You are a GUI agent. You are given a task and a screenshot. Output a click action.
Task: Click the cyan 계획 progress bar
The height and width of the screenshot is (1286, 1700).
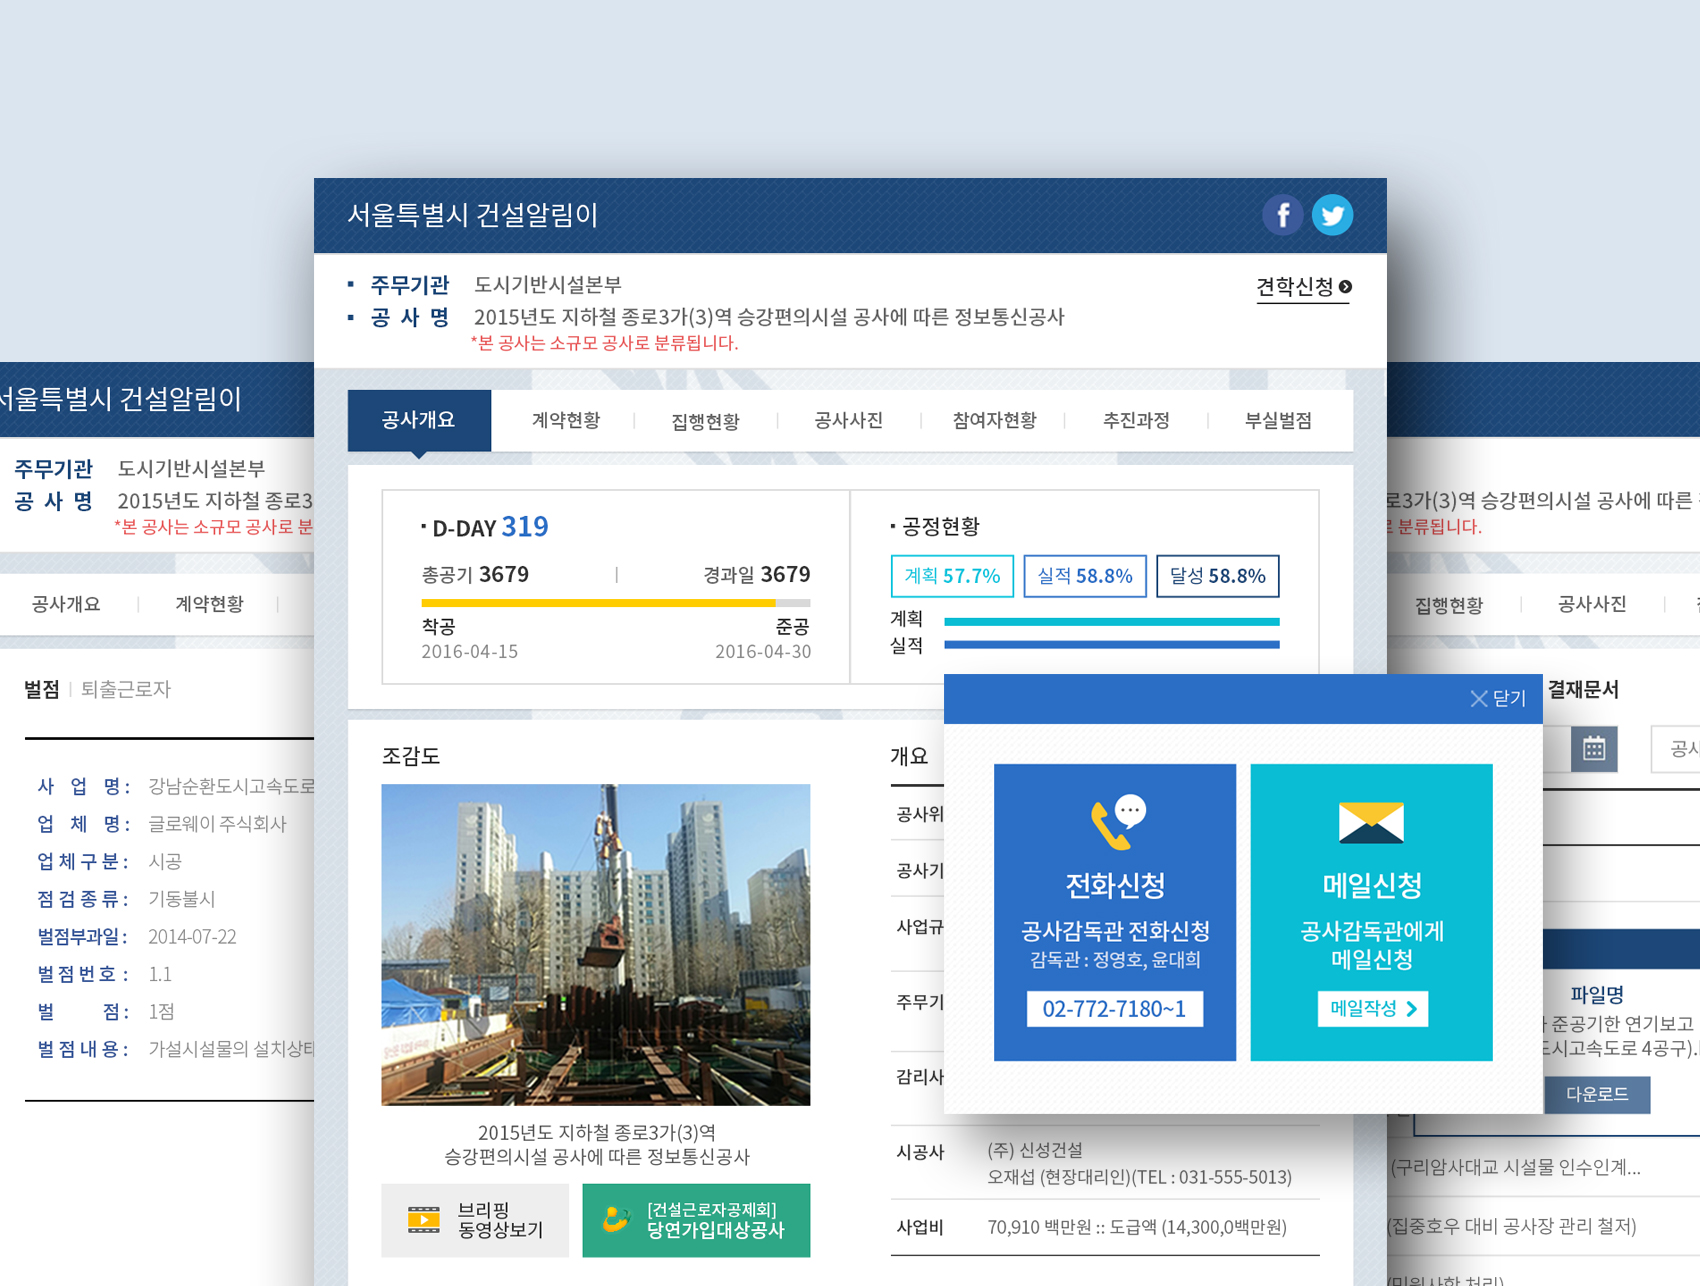[x=1112, y=622]
